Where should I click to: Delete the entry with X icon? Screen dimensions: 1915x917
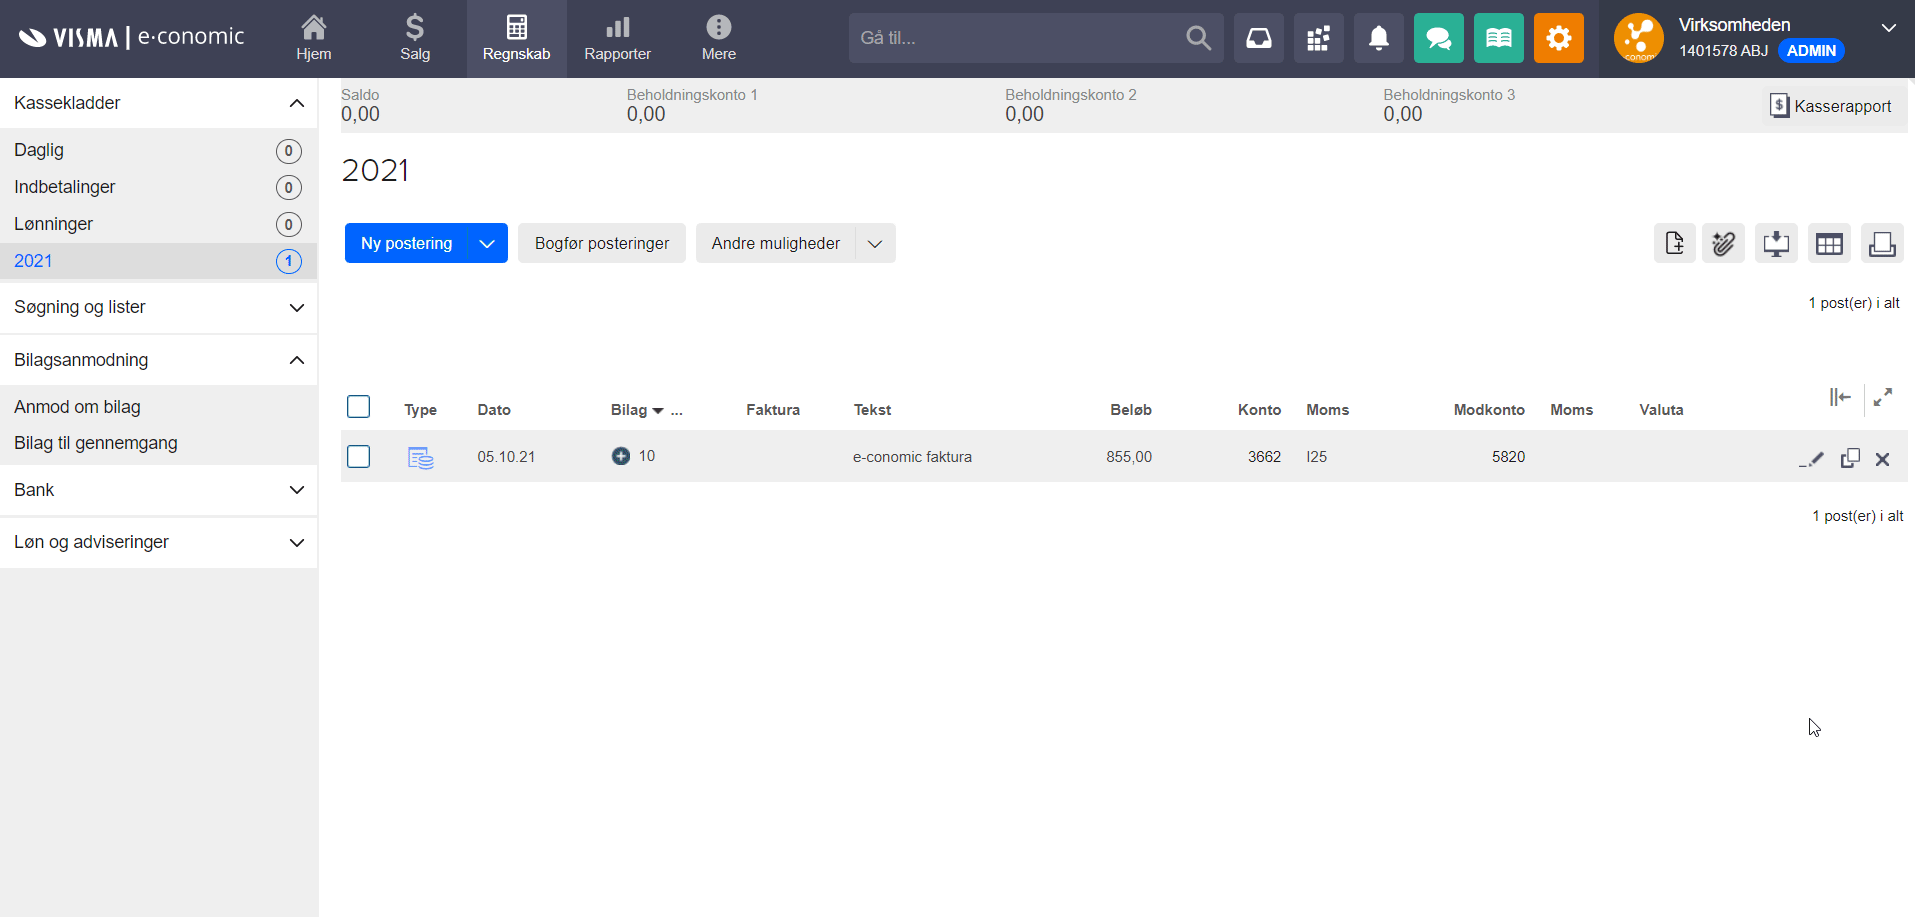(1882, 459)
